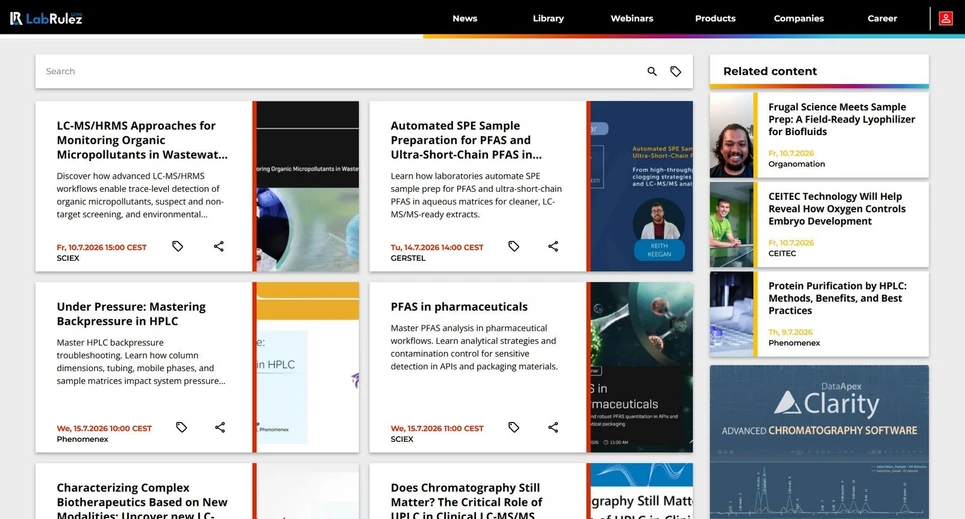
Task: Click tag icon on LC-MS/HRMS webinar card
Action: (x=178, y=246)
